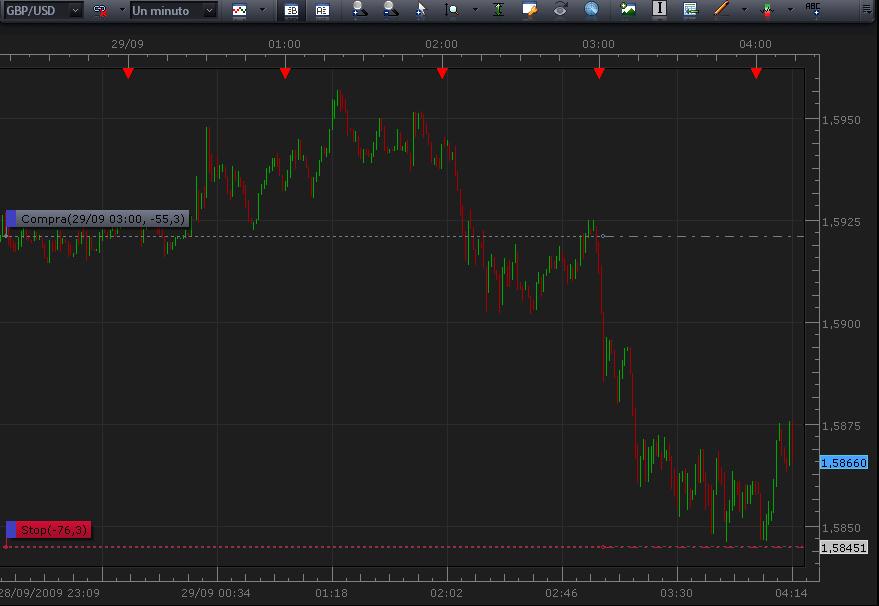Click the 1,5875 price axis label
879x606 pixels.
coord(841,426)
